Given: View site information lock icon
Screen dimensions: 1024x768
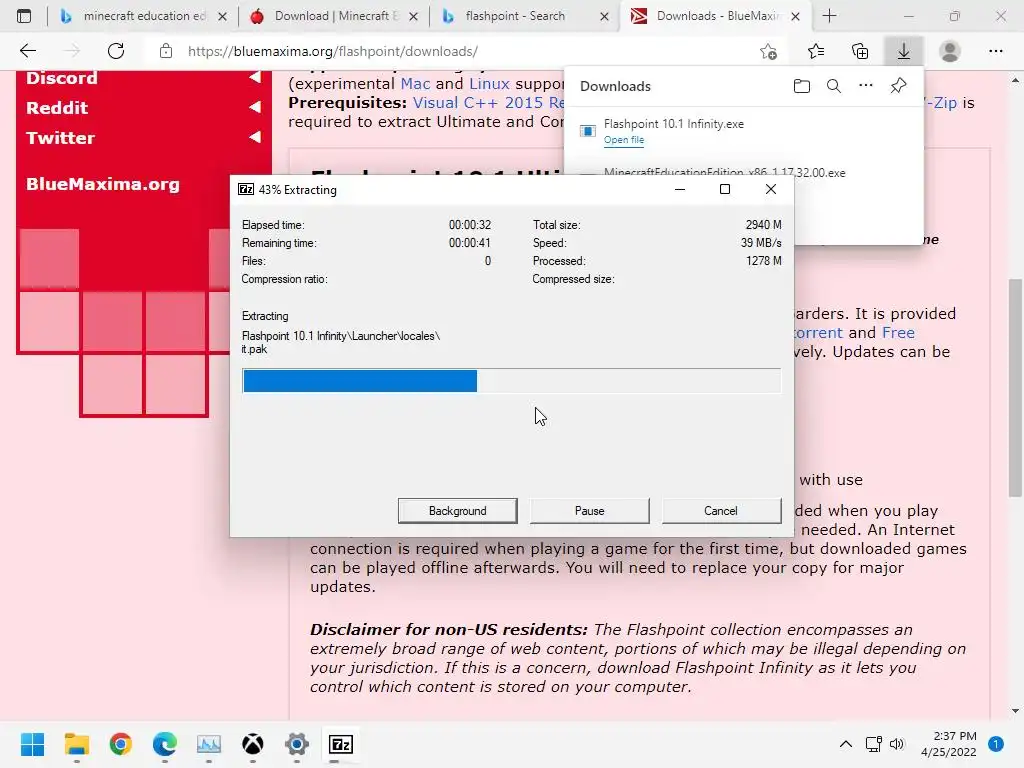Looking at the screenshot, I should coord(166,51).
